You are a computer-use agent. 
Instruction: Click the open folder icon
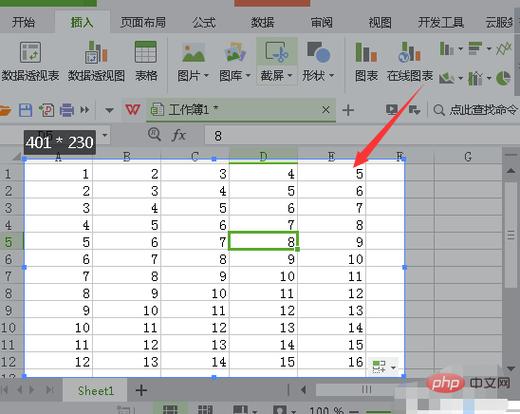5,110
